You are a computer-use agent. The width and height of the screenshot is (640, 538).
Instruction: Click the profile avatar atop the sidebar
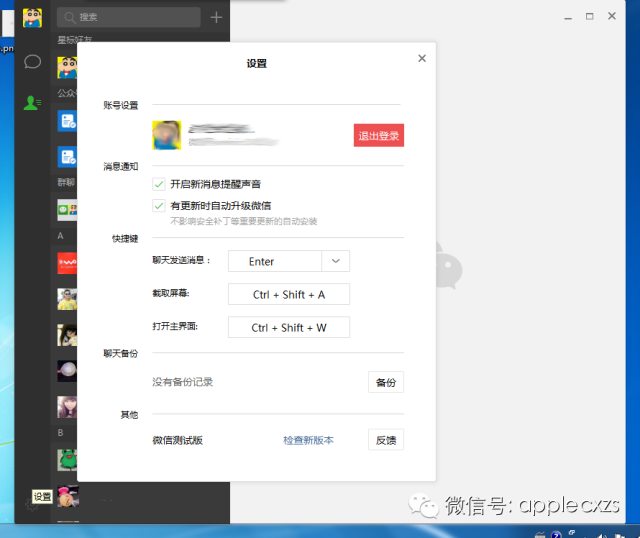click(x=32, y=18)
